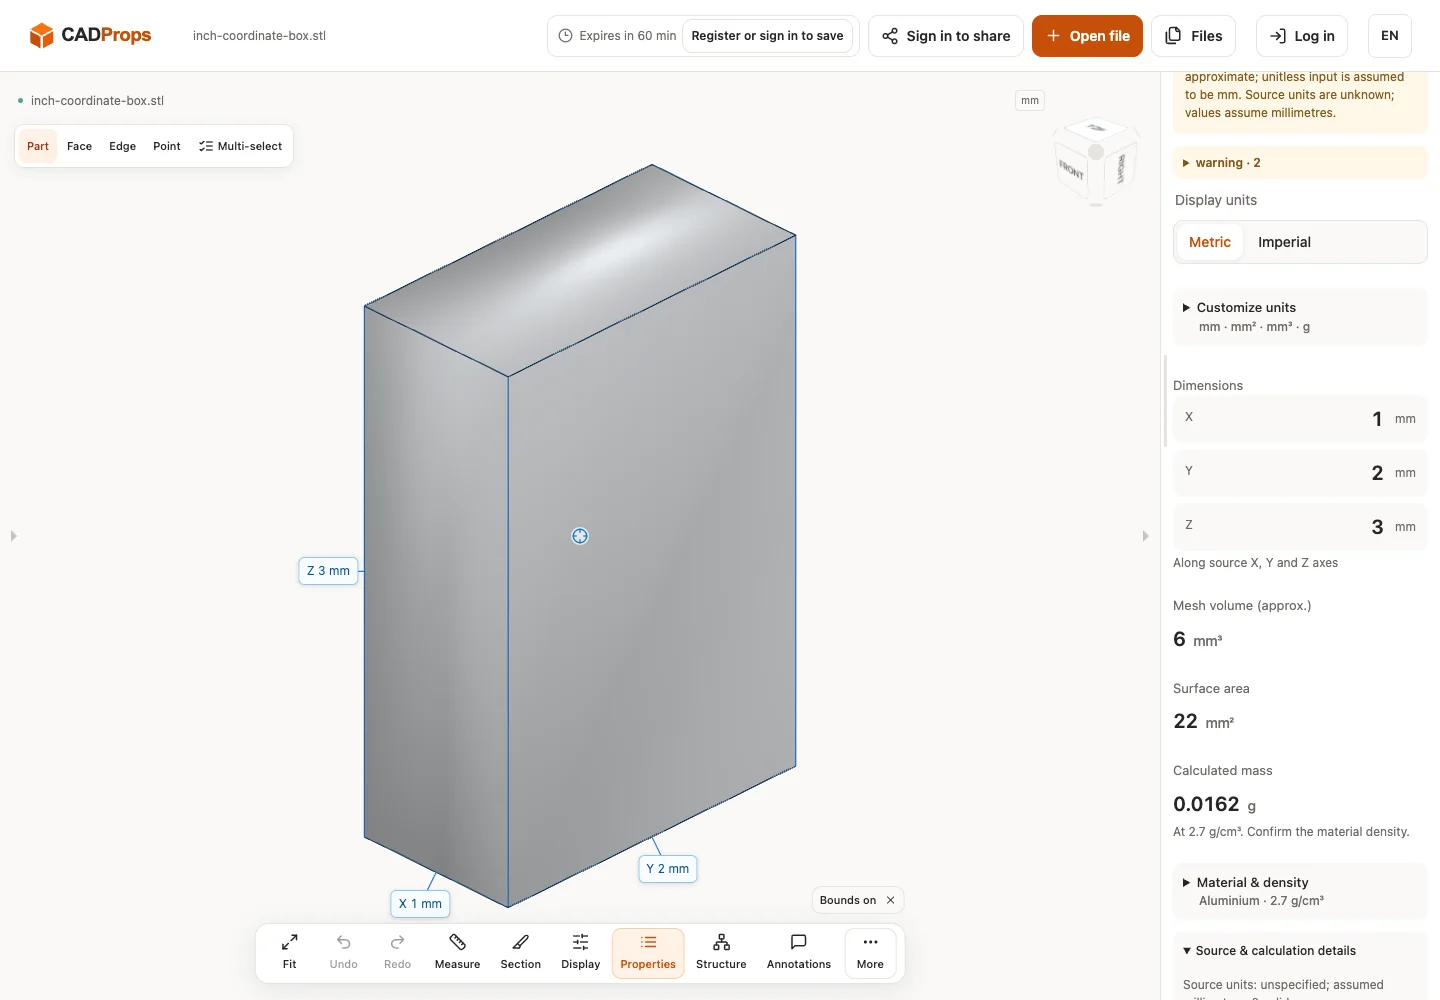
Task: Select Imperial display units
Action: pos(1284,242)
